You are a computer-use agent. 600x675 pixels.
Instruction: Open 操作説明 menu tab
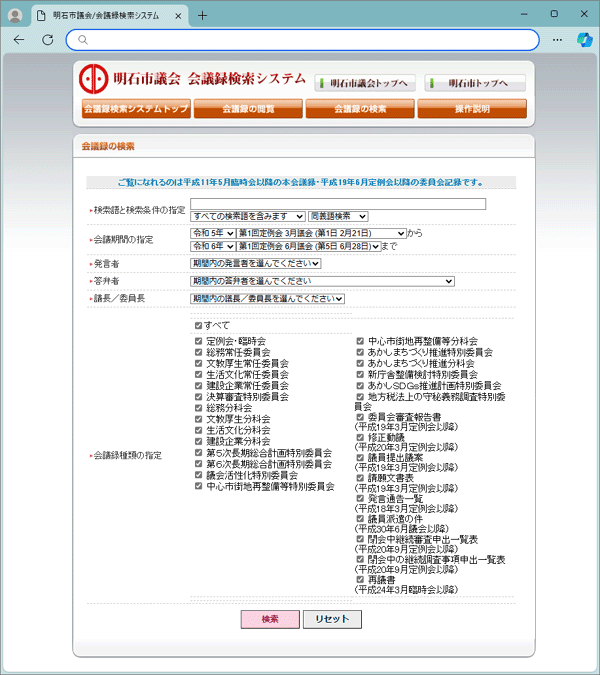tap(472, 108)
